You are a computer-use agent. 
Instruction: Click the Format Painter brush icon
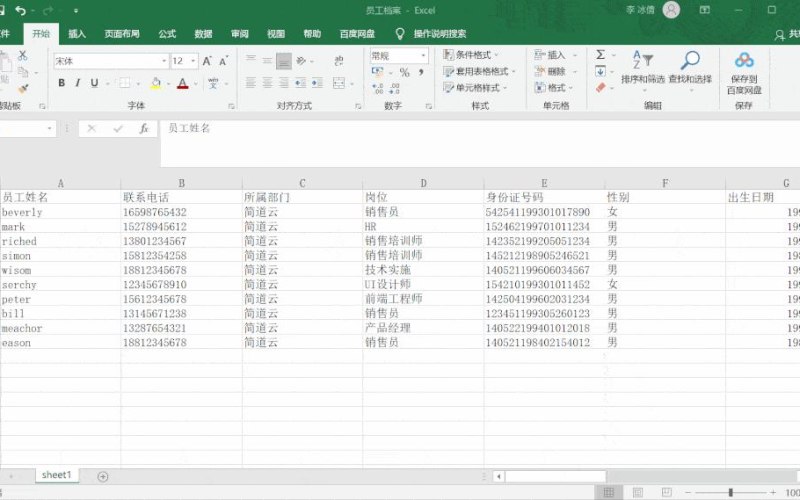[x=22, y=89]
